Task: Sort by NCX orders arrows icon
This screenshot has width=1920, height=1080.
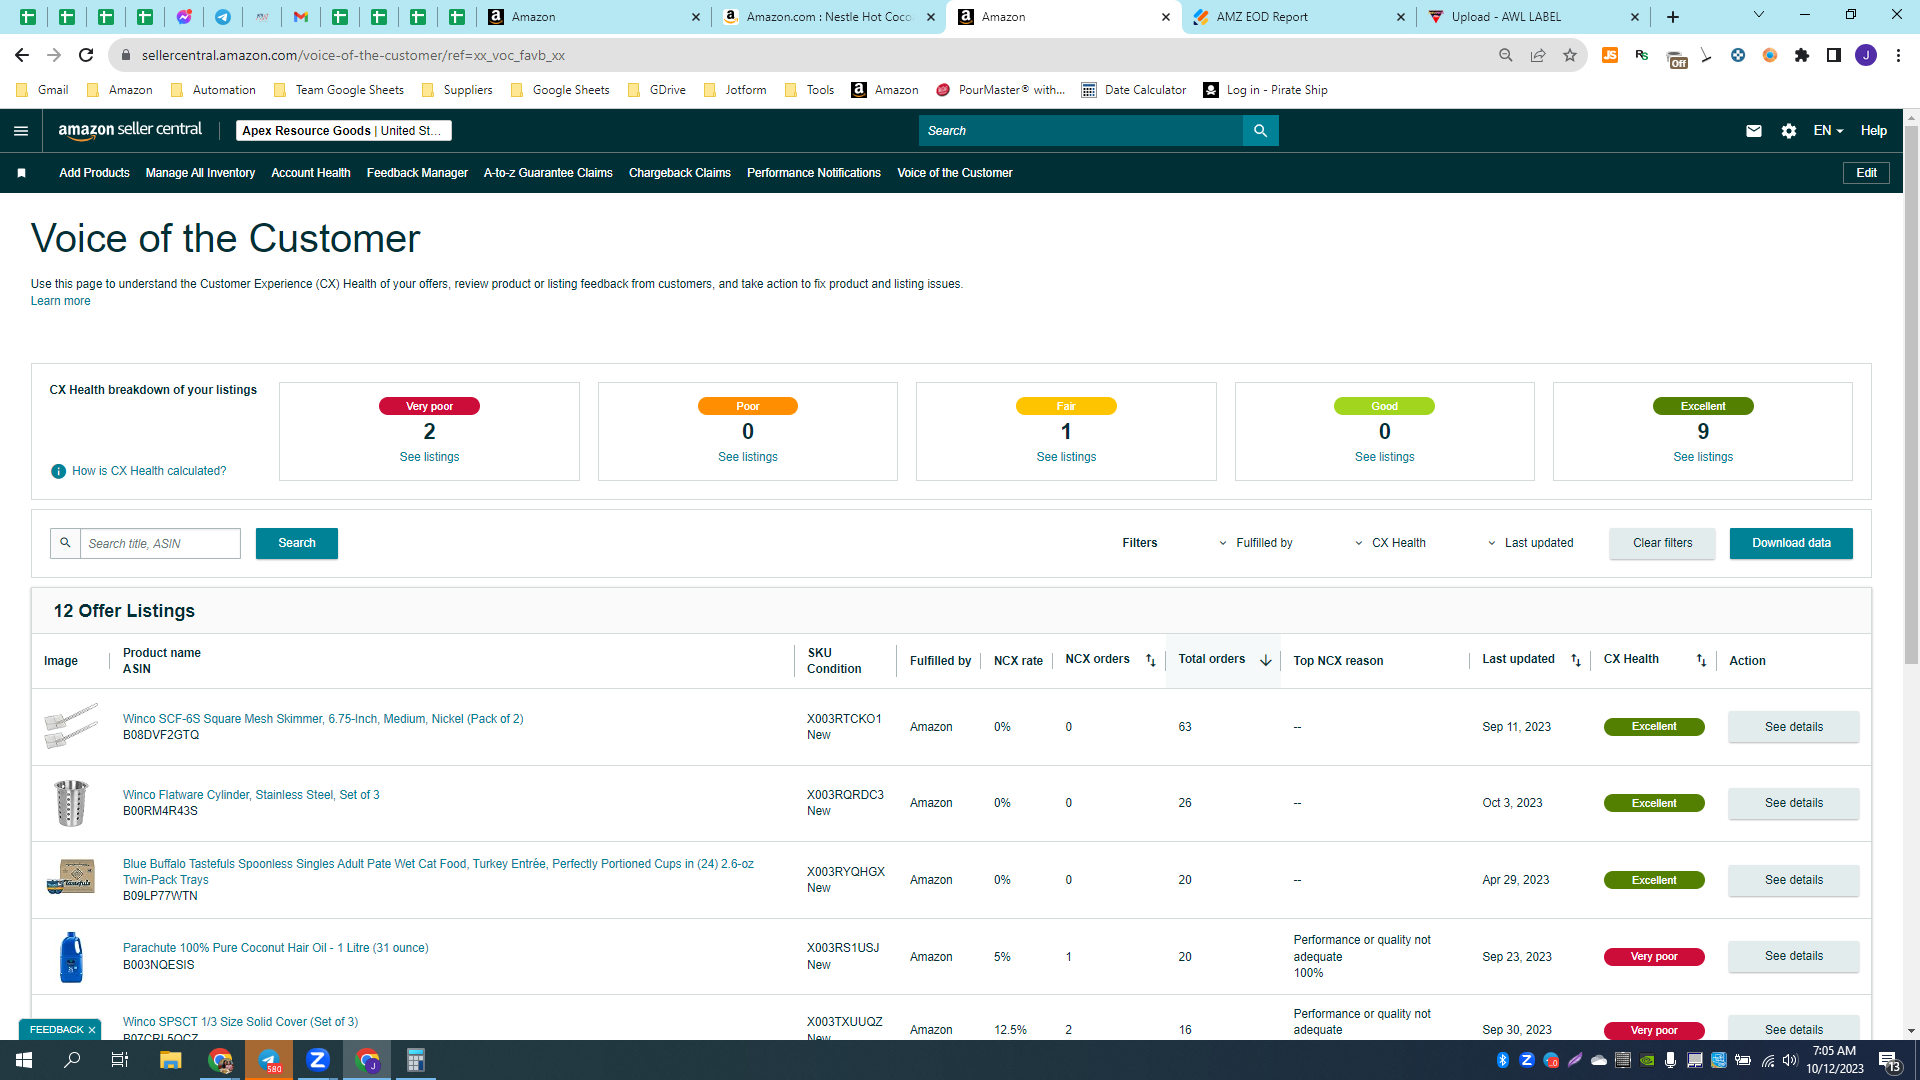Action: point(1150,660)
